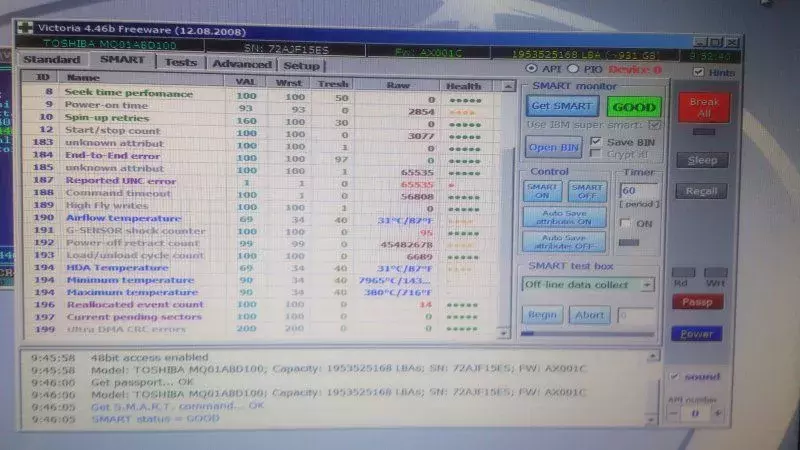Select the API radio button
The image size is (800, 450).
[x=531, y=68]
